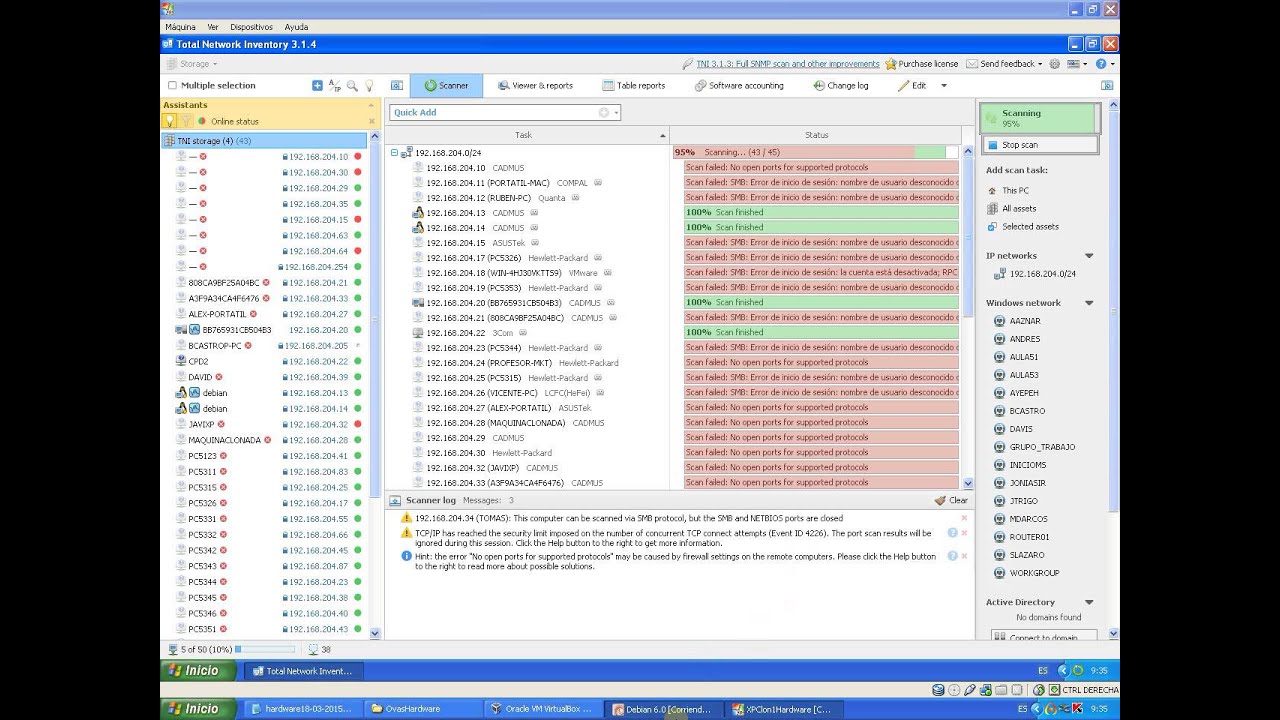This screenshot has width=1280, height=720.
Task: Click the light bulb assistants icon in the toolbar
Action: coord(369,86)
